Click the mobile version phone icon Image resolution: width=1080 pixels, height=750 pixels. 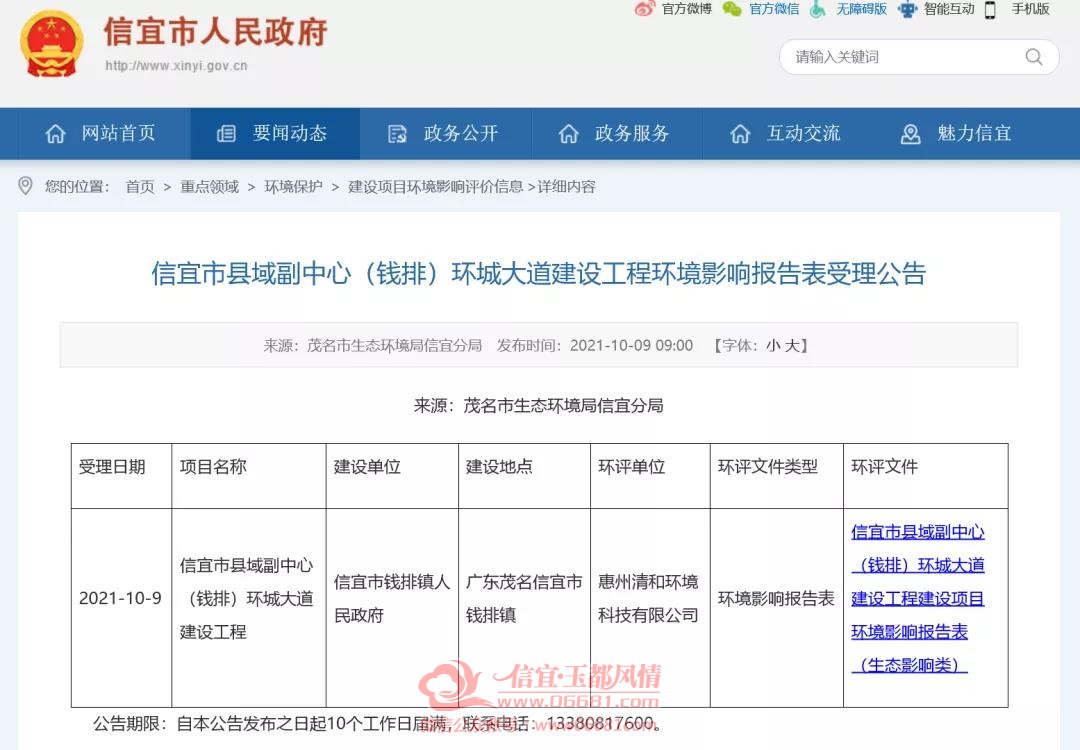pyautogui.click(x=990, y=10)
